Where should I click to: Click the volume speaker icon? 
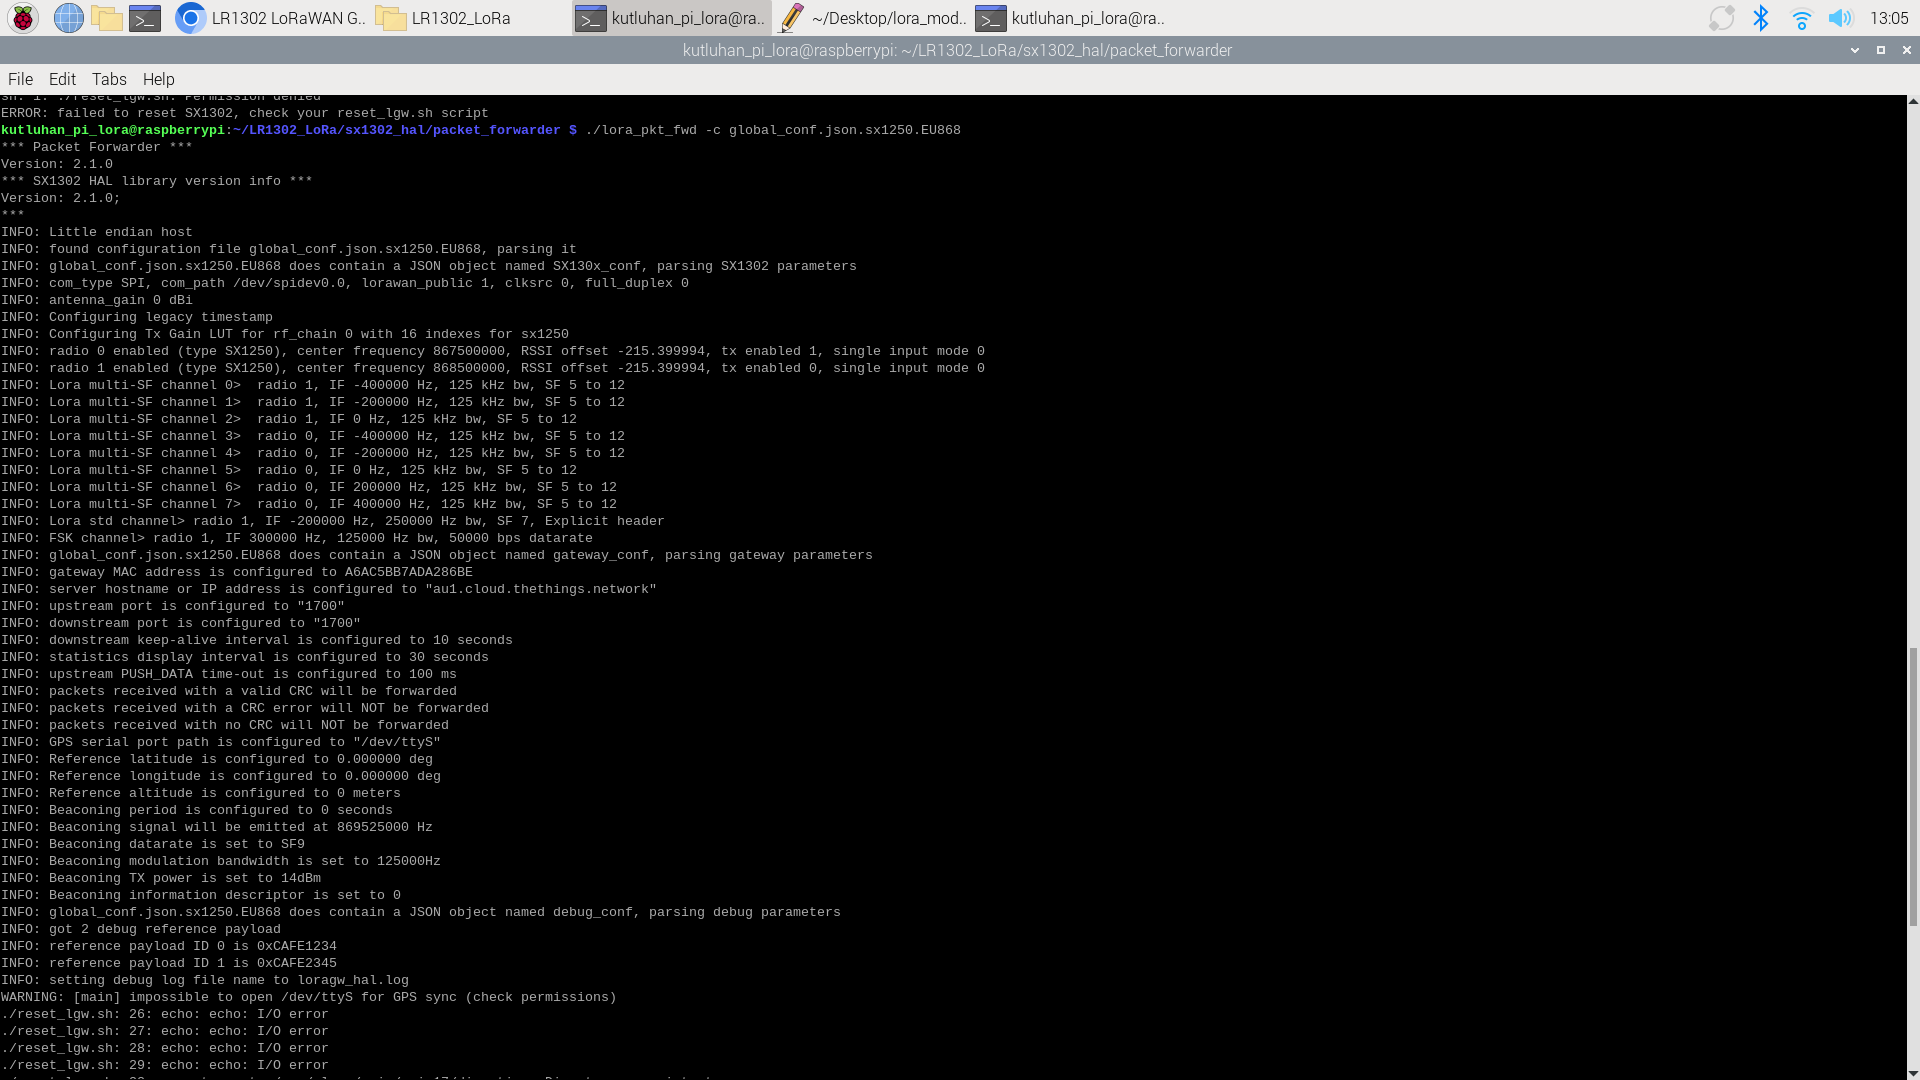click(1840, 18)
